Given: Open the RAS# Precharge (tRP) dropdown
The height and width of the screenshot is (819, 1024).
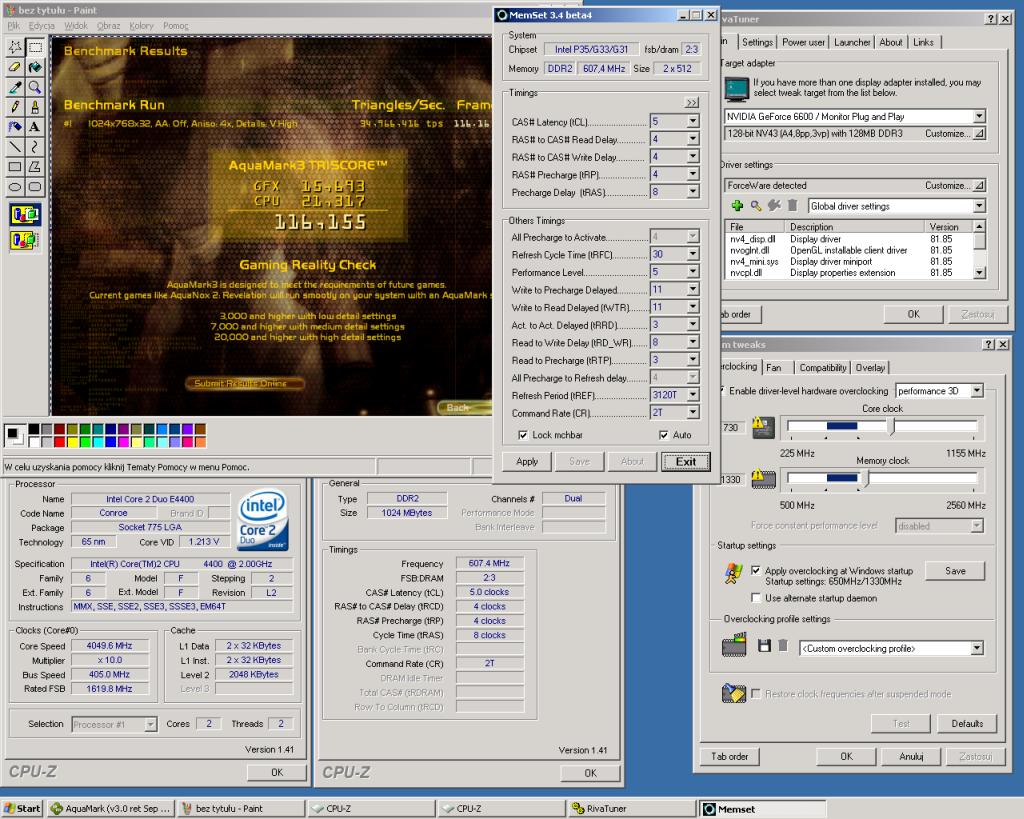Looking at the screenshot, I should point(693,174).
